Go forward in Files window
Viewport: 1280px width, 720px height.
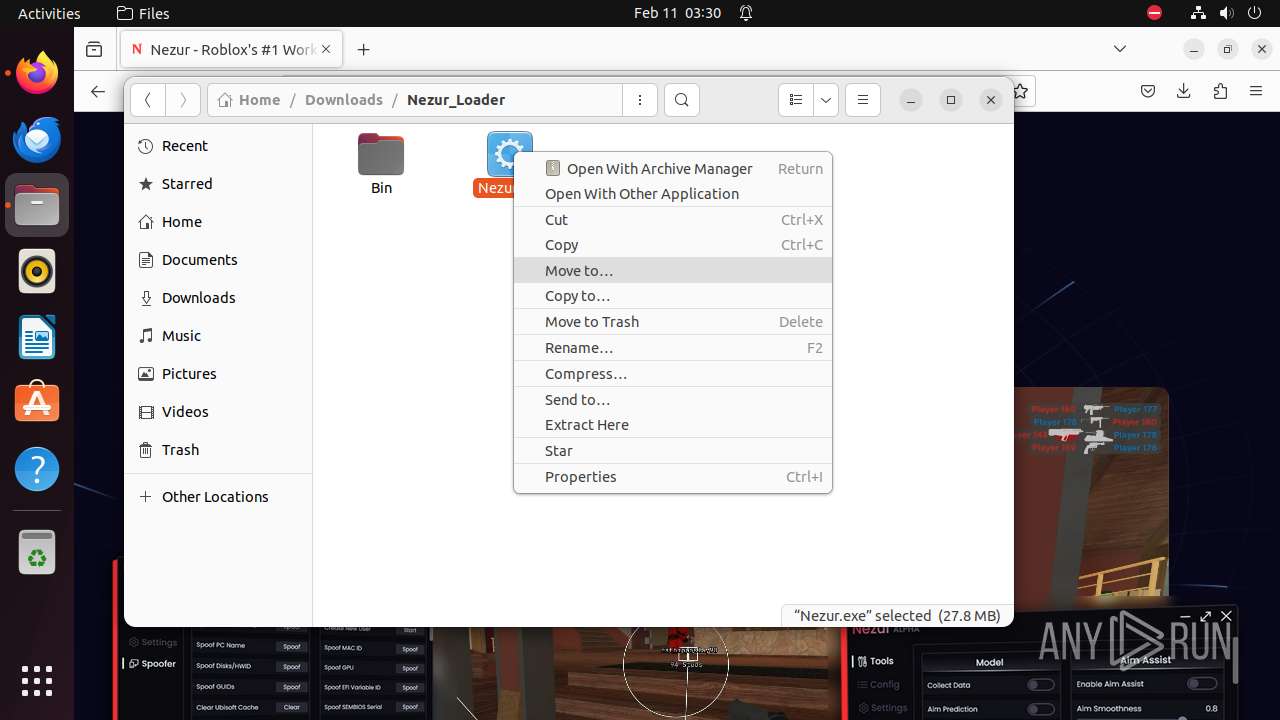(x=182, y=100)
